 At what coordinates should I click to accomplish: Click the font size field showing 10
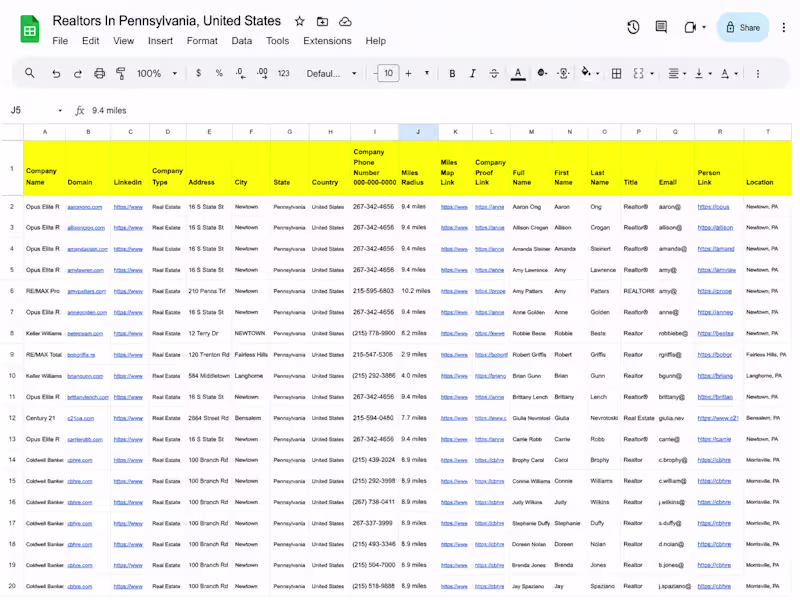point(388,73)
